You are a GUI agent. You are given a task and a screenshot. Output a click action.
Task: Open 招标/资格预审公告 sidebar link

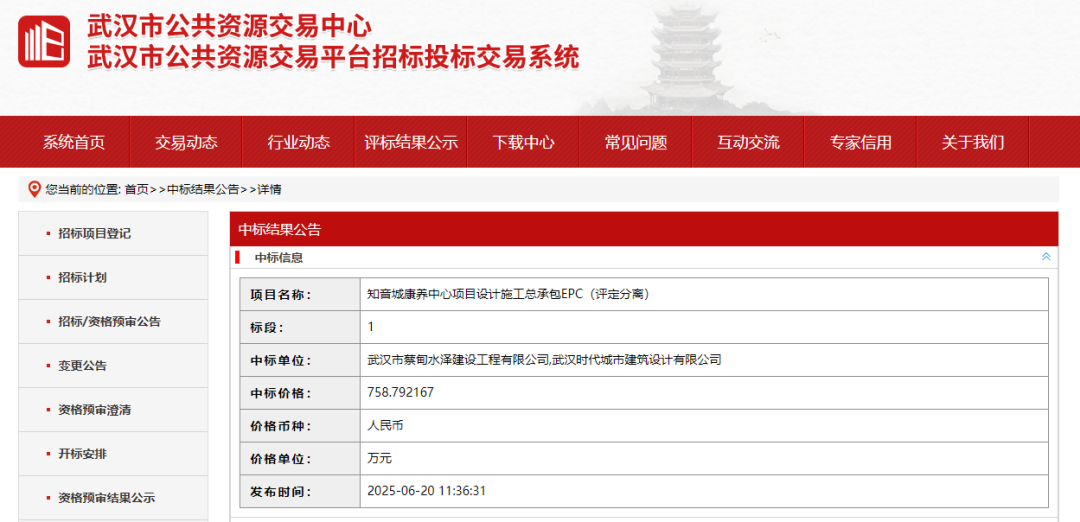109,321
